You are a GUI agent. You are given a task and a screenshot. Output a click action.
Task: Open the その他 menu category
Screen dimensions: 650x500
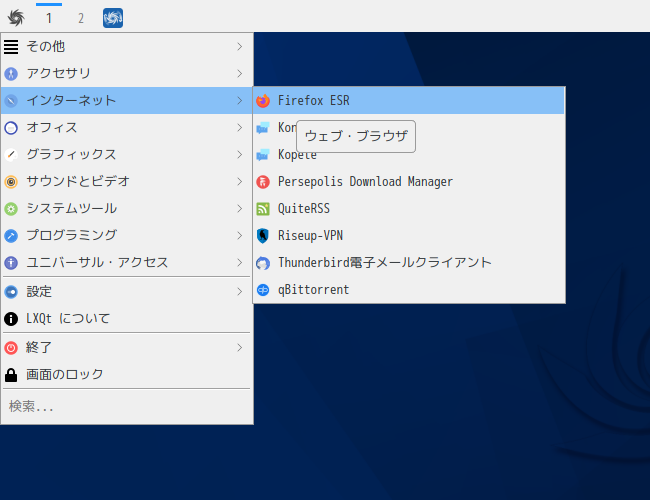coord(127,47)
